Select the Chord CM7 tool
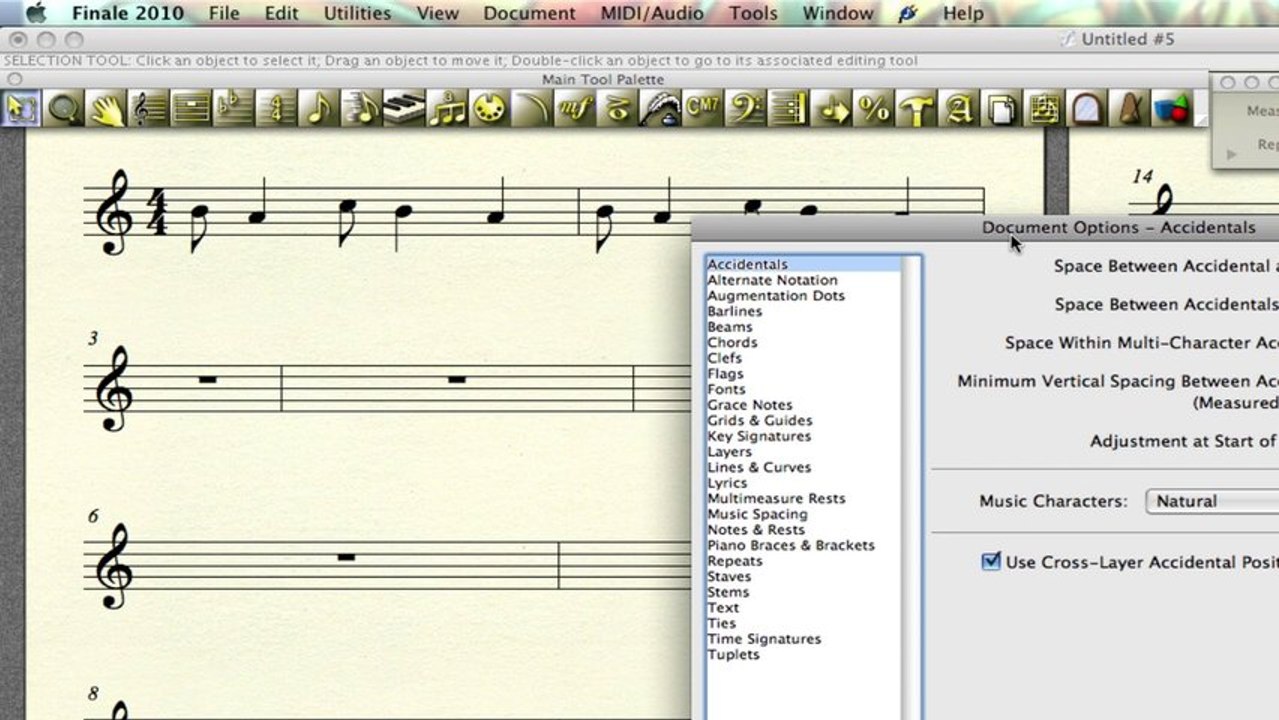The width and height of the screenshot is (1279, 720). (x=701, y=108)
